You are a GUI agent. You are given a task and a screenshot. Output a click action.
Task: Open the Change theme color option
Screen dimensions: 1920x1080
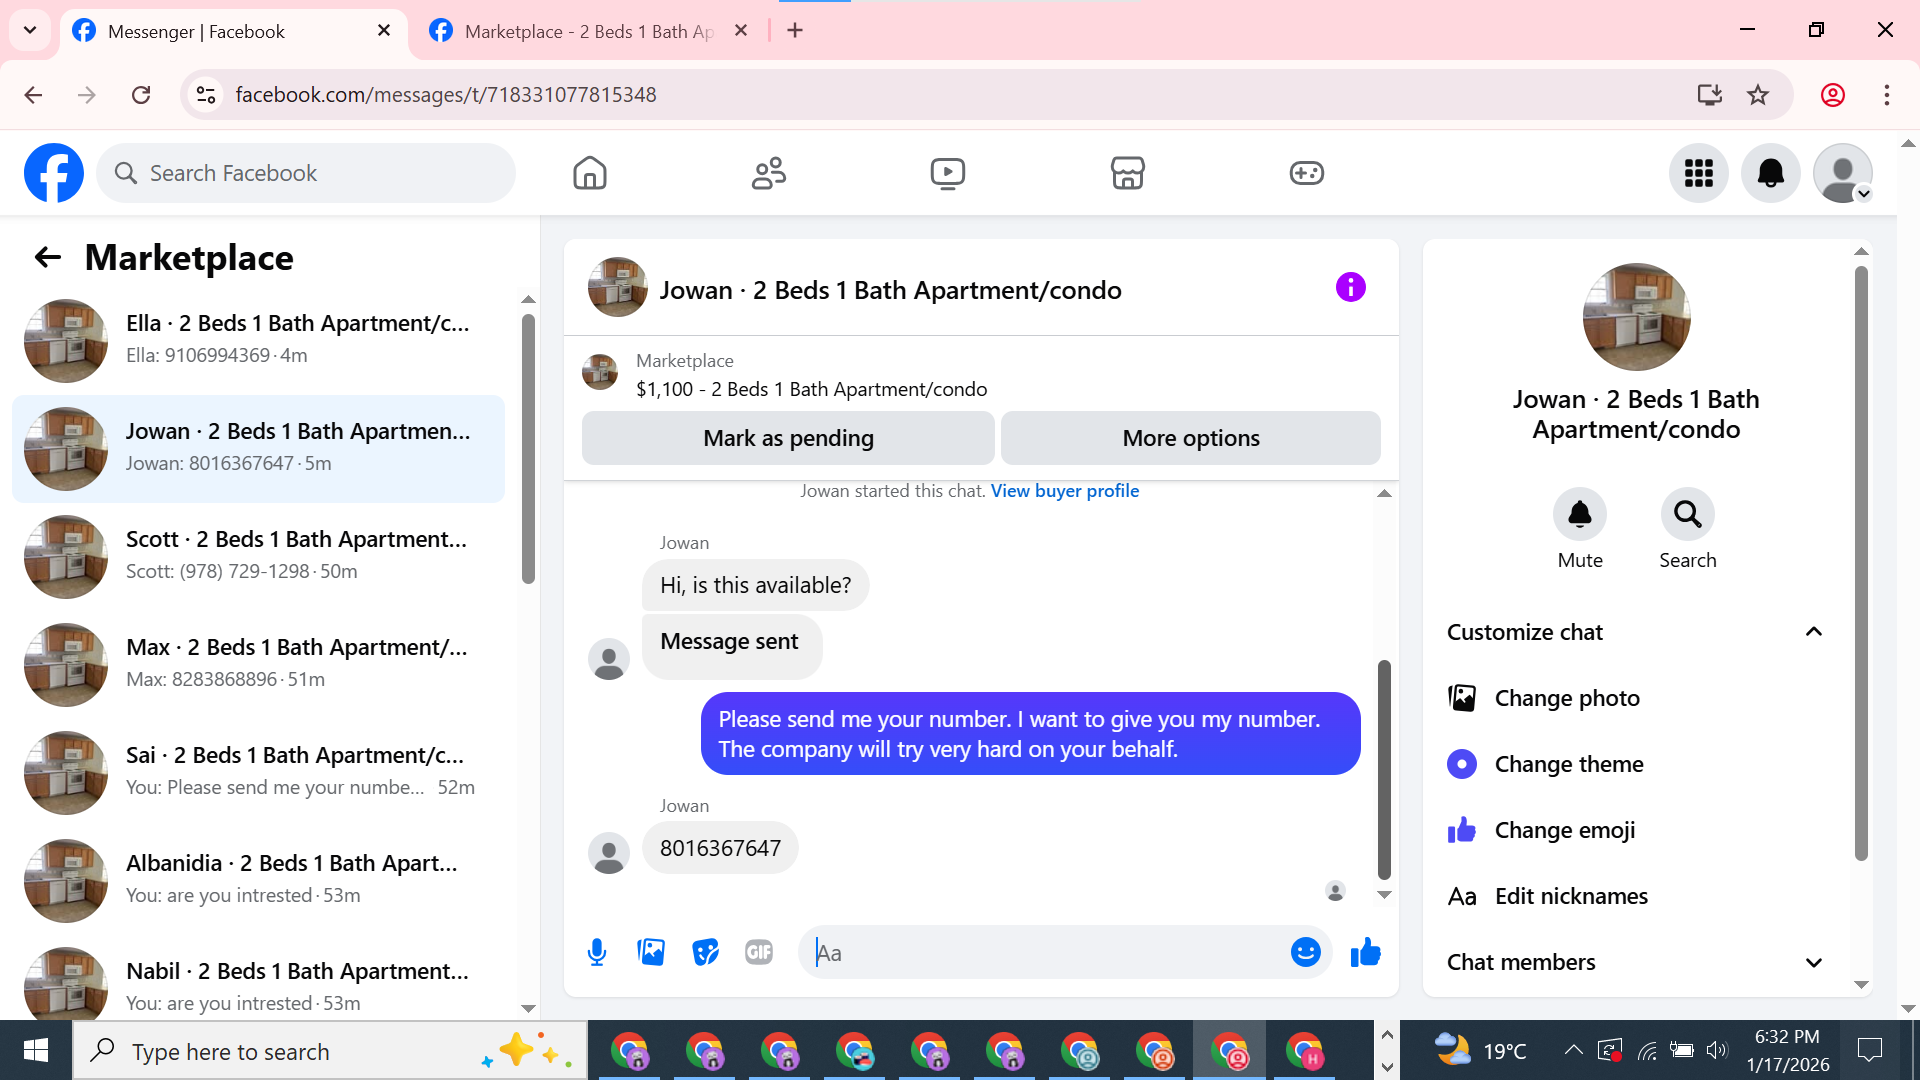[1568, 764]
